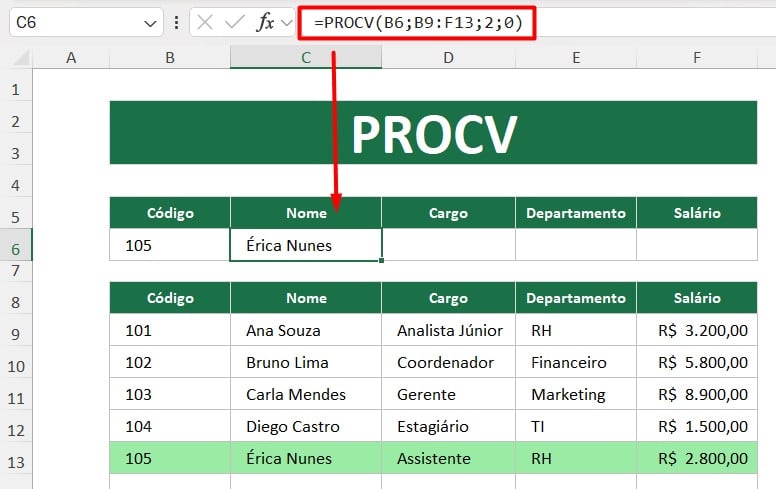Click the Name Box showing C6
Screen dimensions: 776x489
(86, 22)
